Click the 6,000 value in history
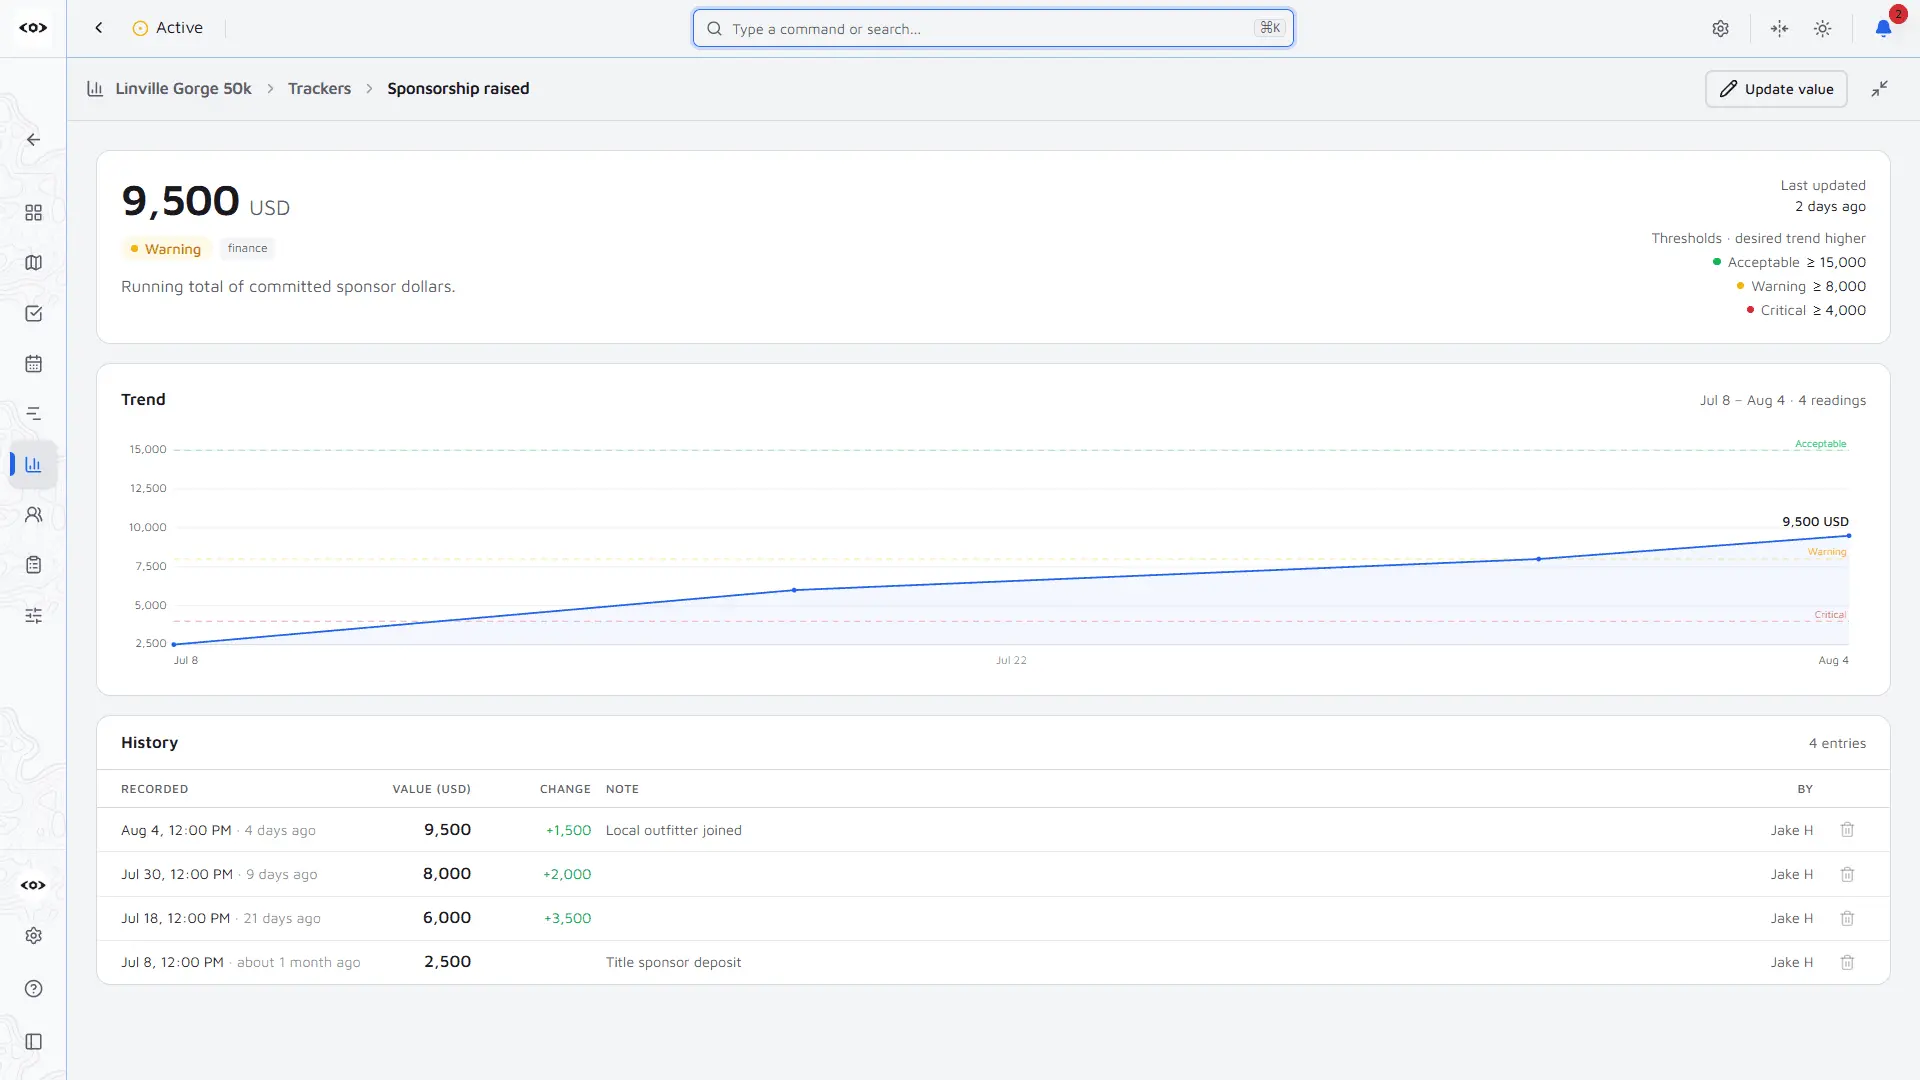Screen dimensions: 1920x1080 pyautogui.click(x=446, y=918)
